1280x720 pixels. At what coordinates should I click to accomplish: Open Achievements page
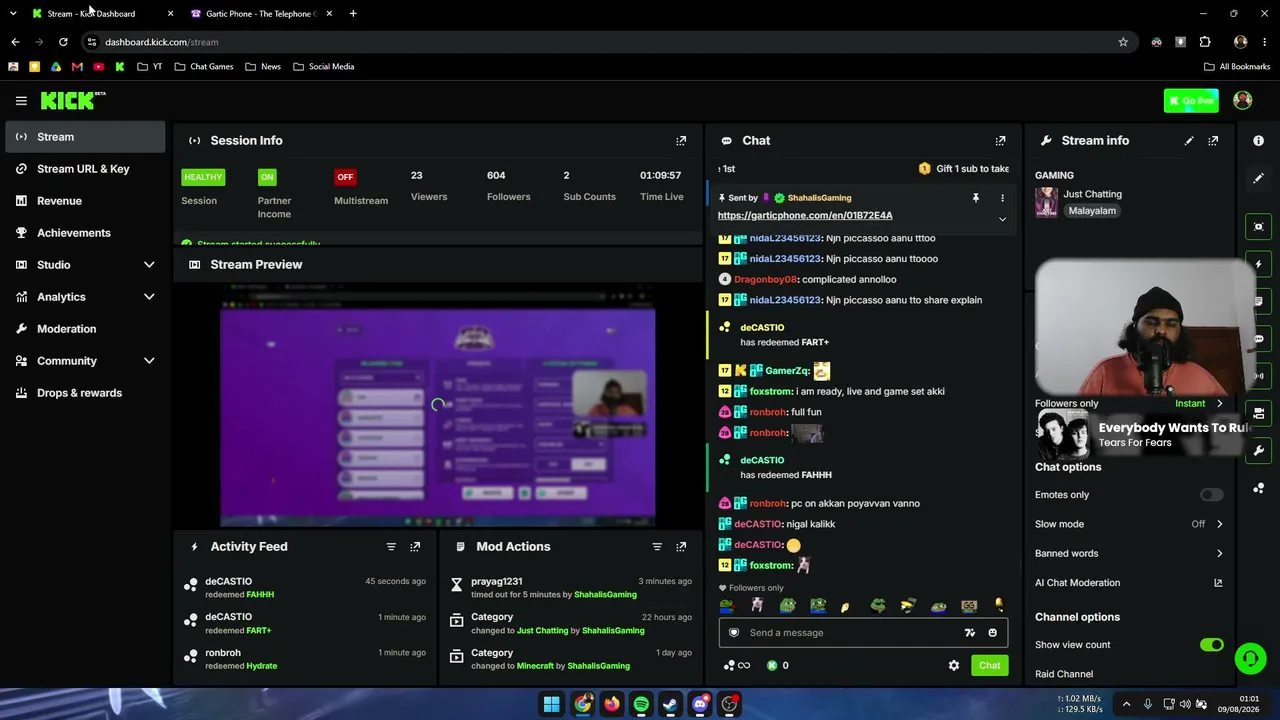pyautogui.click(x=85, y=233)
